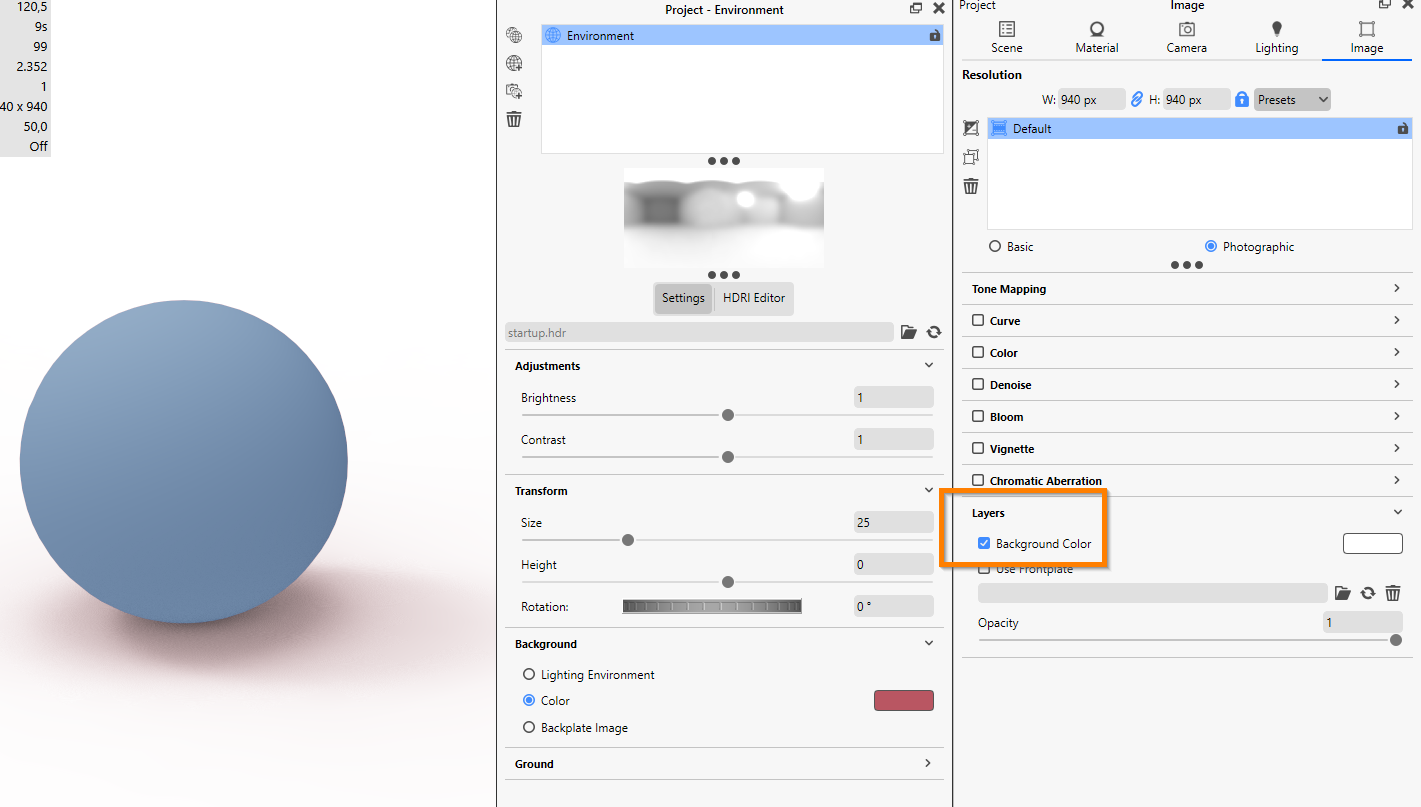Click the add image style icon
The image size is (1421, 807).
[x=971, y=128]
